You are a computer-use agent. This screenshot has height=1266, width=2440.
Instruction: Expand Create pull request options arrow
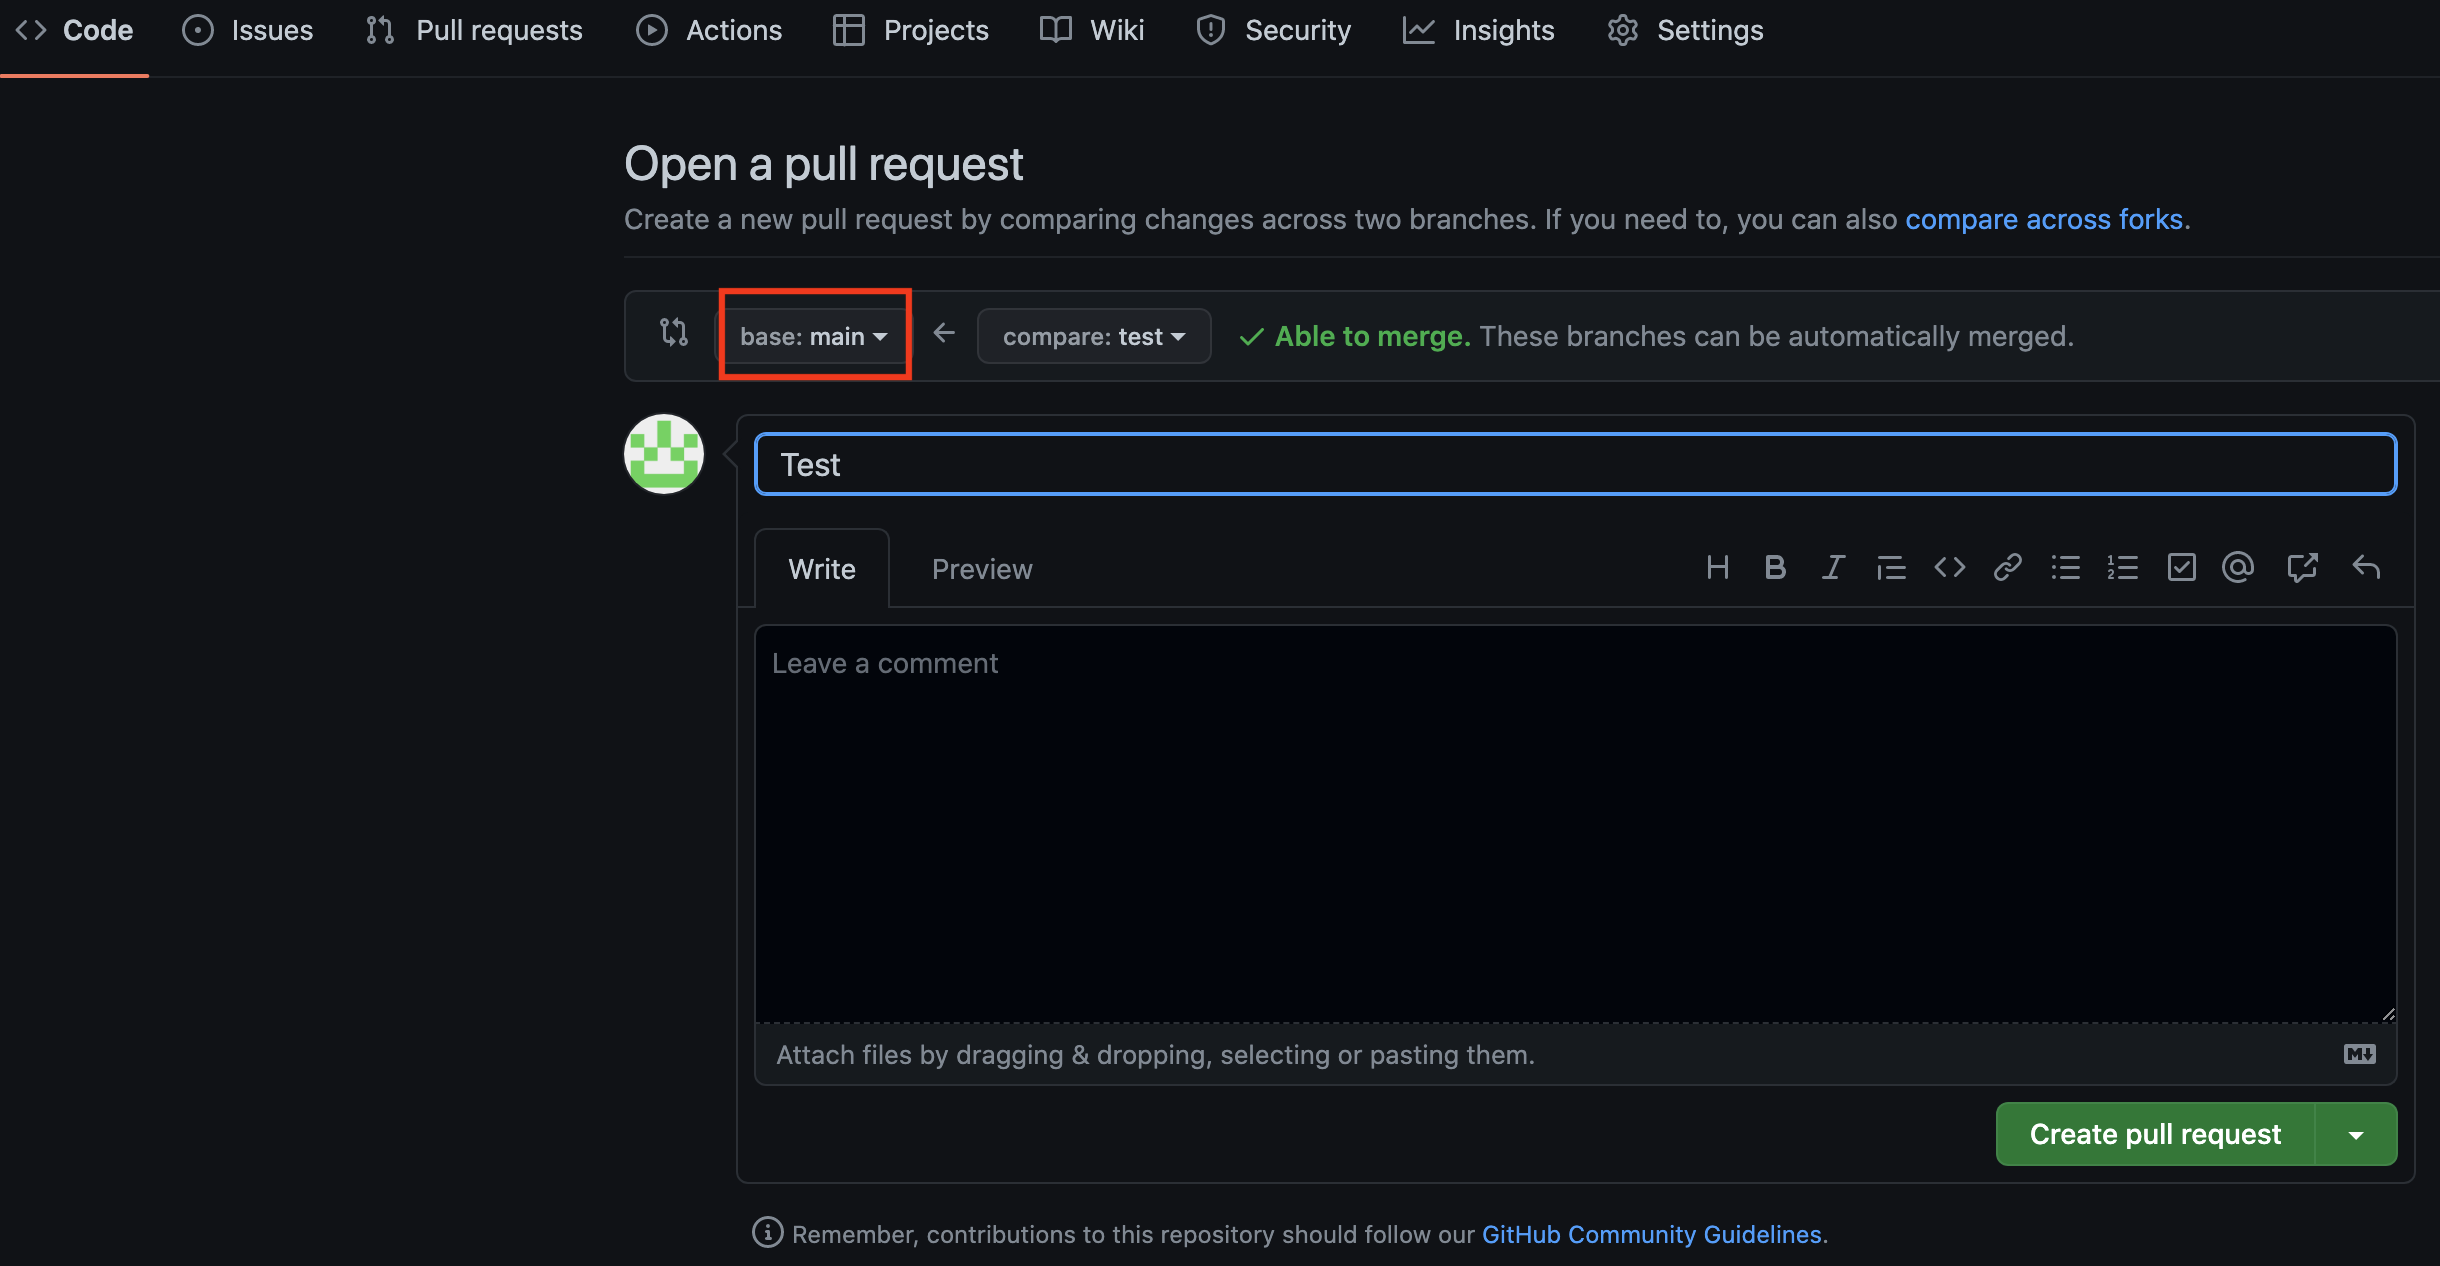[2356, 1134]
